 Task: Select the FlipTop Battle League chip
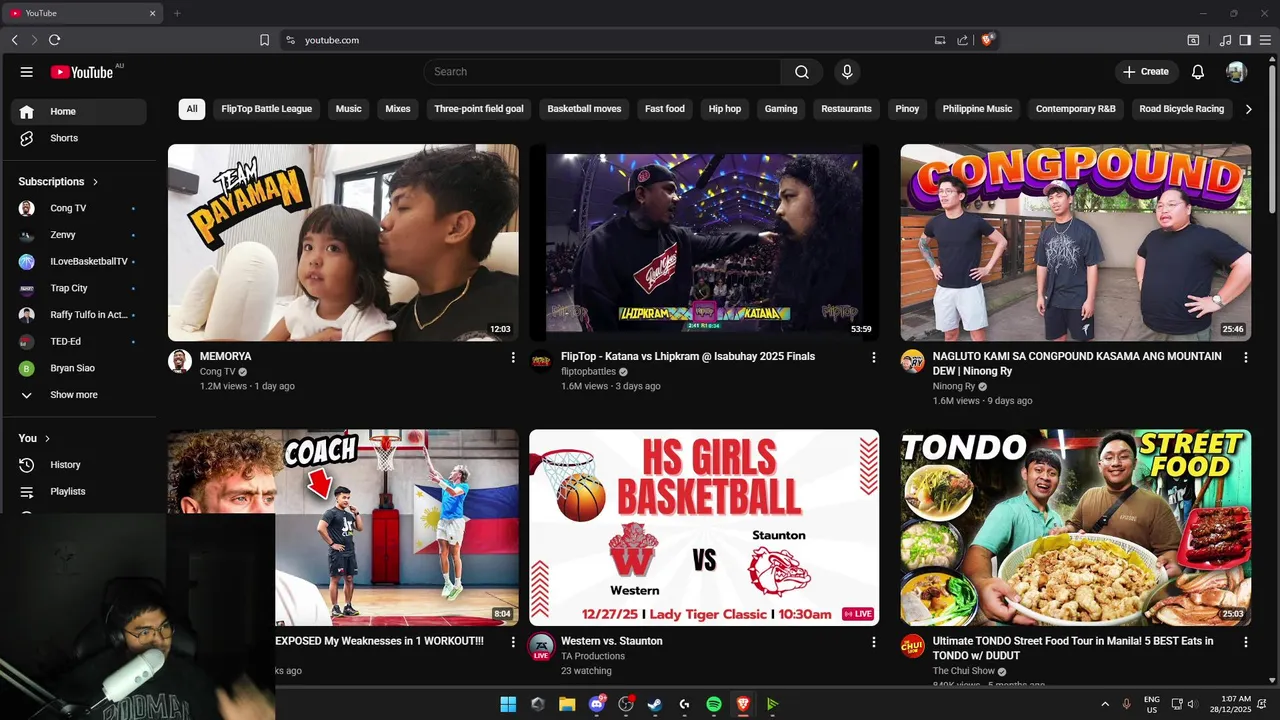[267, 109]
